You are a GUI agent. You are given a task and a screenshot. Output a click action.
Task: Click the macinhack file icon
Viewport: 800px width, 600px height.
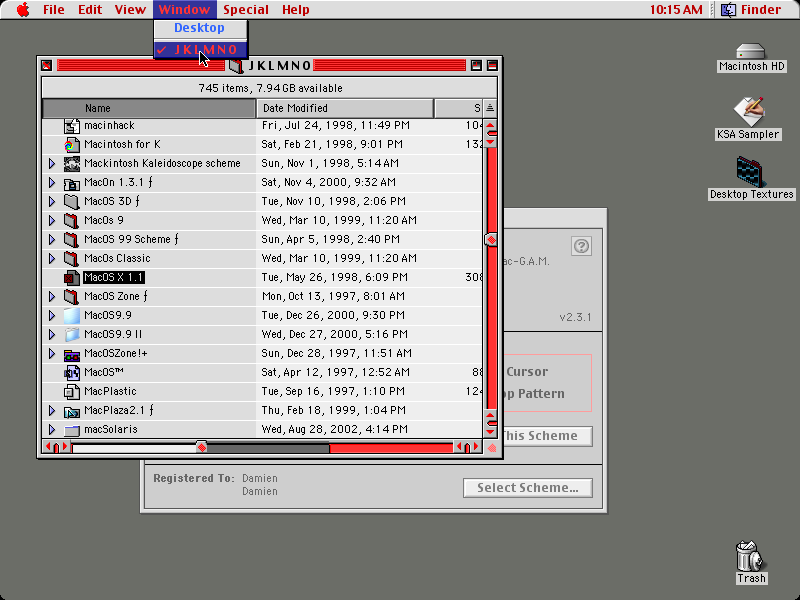(71, 126)
